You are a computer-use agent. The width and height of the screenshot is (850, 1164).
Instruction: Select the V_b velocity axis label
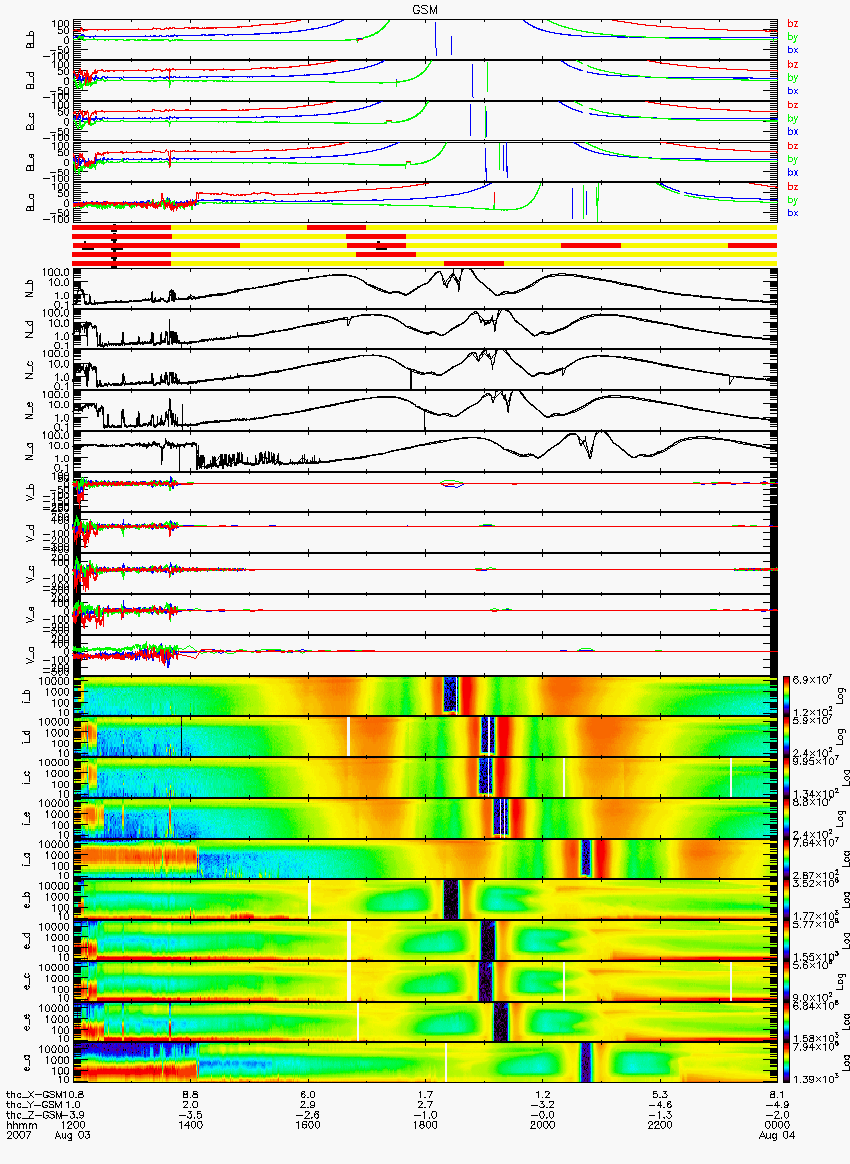(x=30, y=492)
